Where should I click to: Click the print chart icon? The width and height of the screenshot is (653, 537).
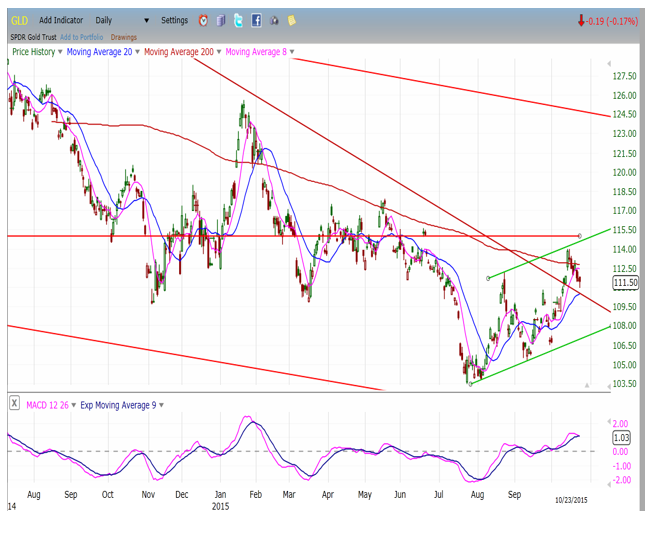[x=274, y=20]
